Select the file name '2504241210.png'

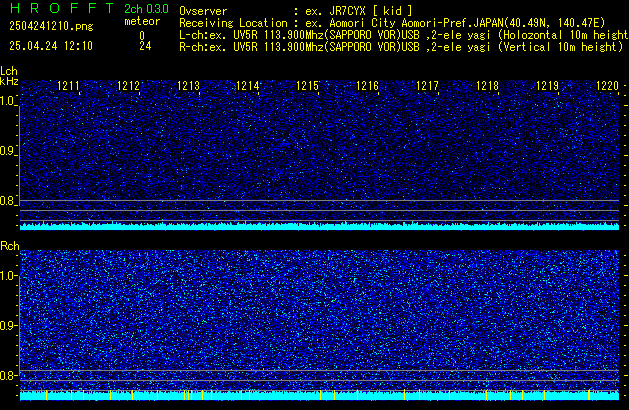(51, 26)
